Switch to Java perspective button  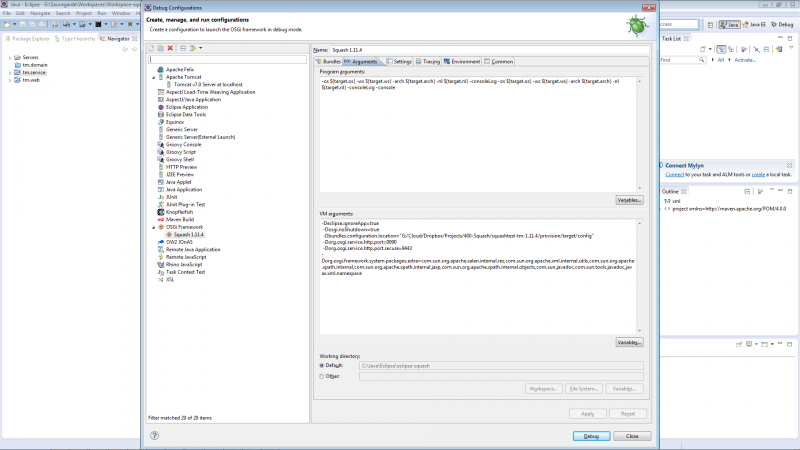(729, 24)
